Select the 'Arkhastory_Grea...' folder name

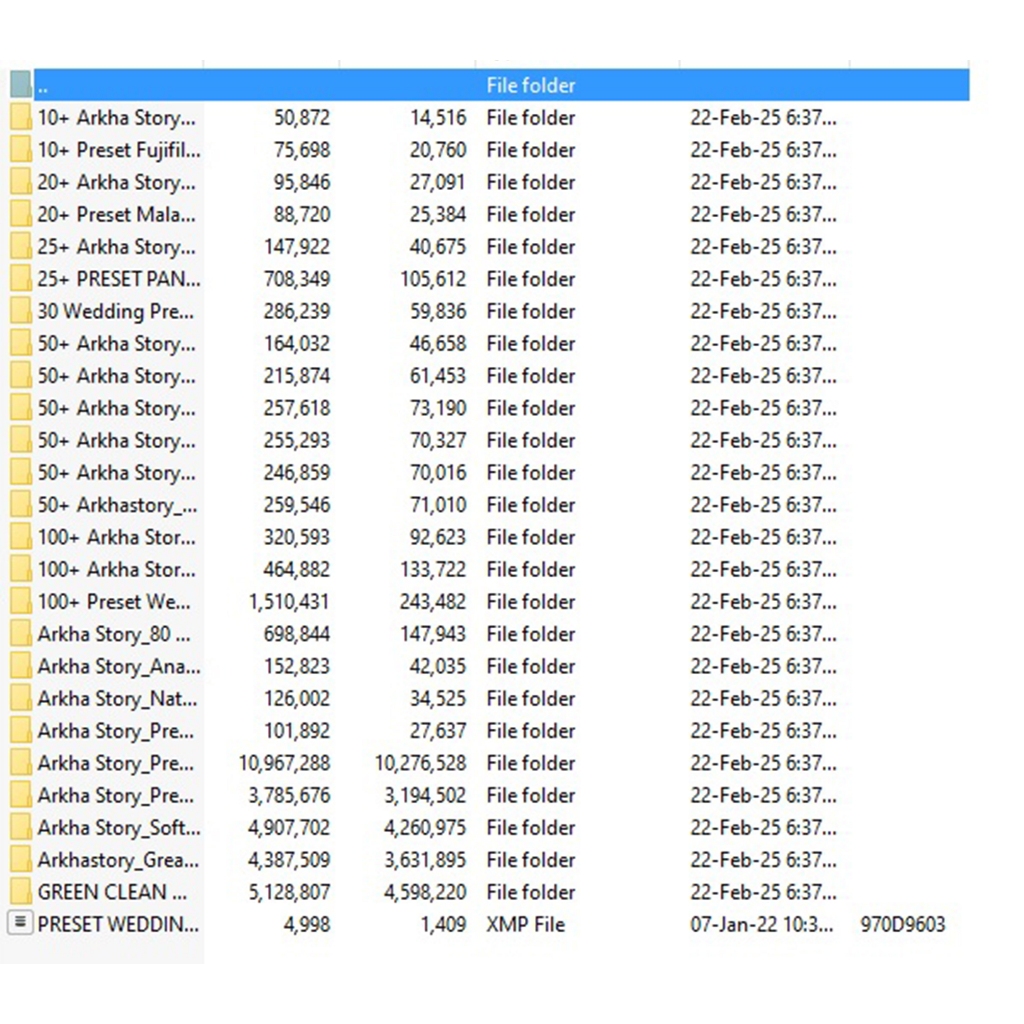click(x=118, y=860)
